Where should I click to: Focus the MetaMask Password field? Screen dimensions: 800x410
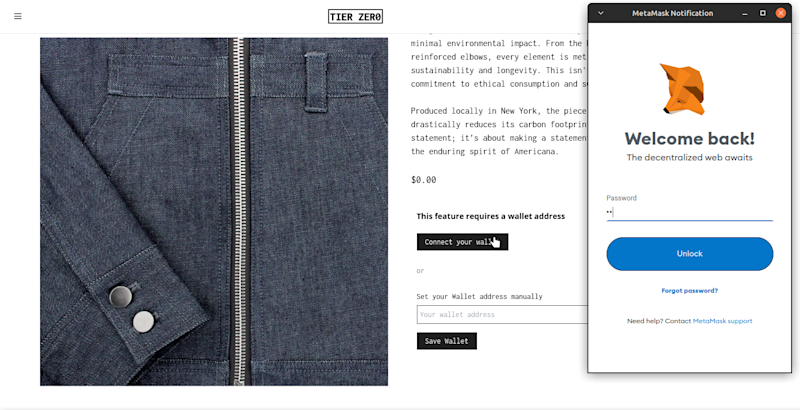(689, 212)
